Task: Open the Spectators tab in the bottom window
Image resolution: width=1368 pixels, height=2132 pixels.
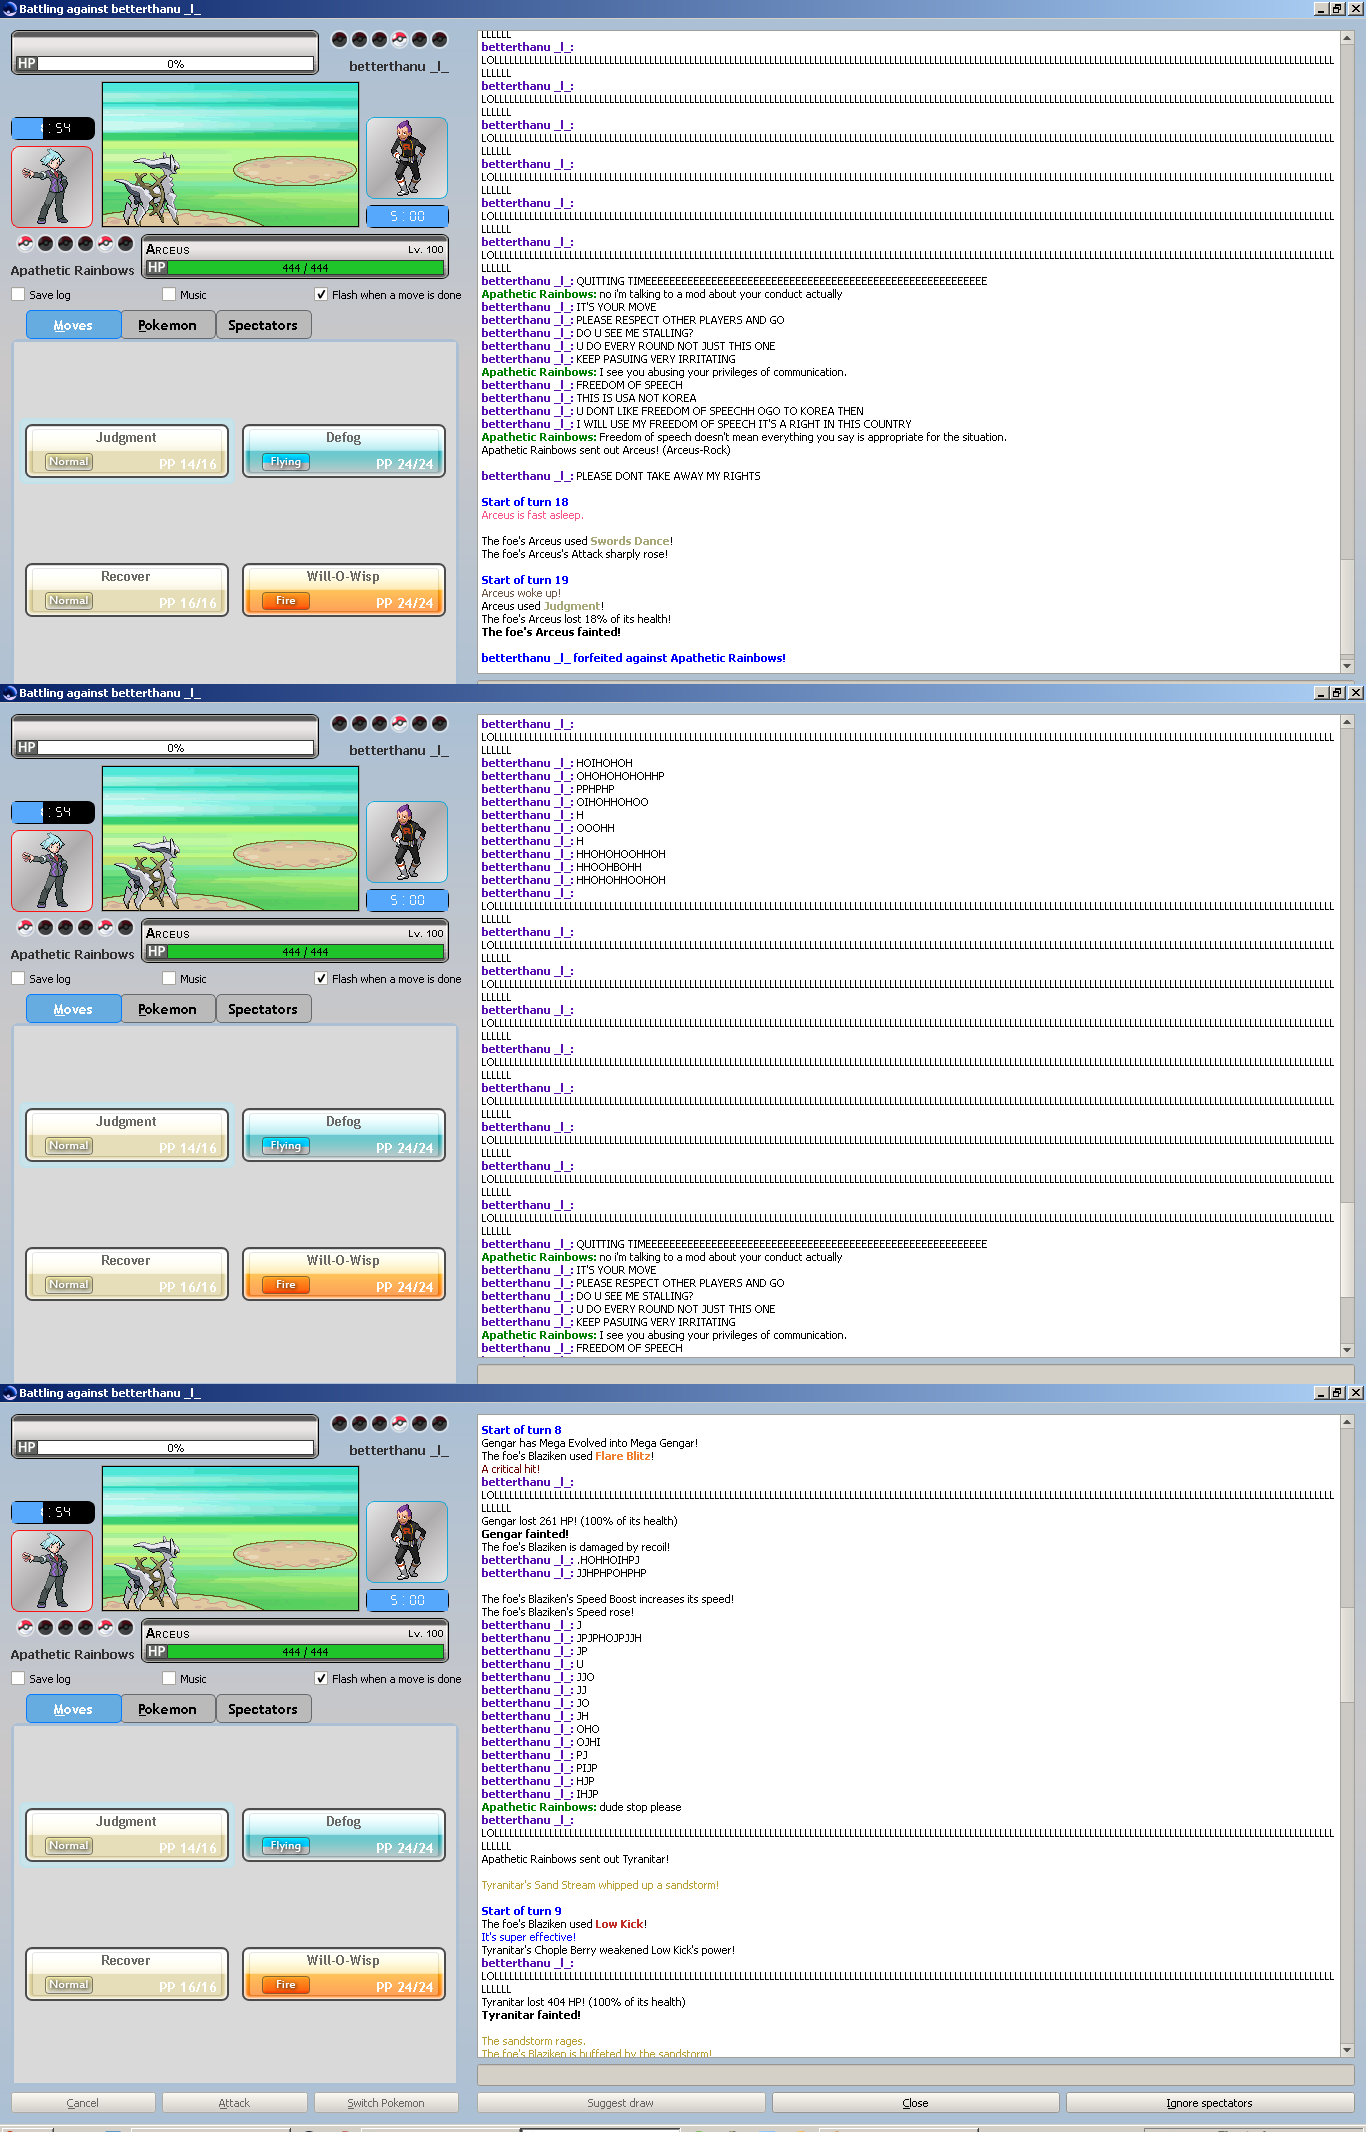Action: click(263, 1709)
